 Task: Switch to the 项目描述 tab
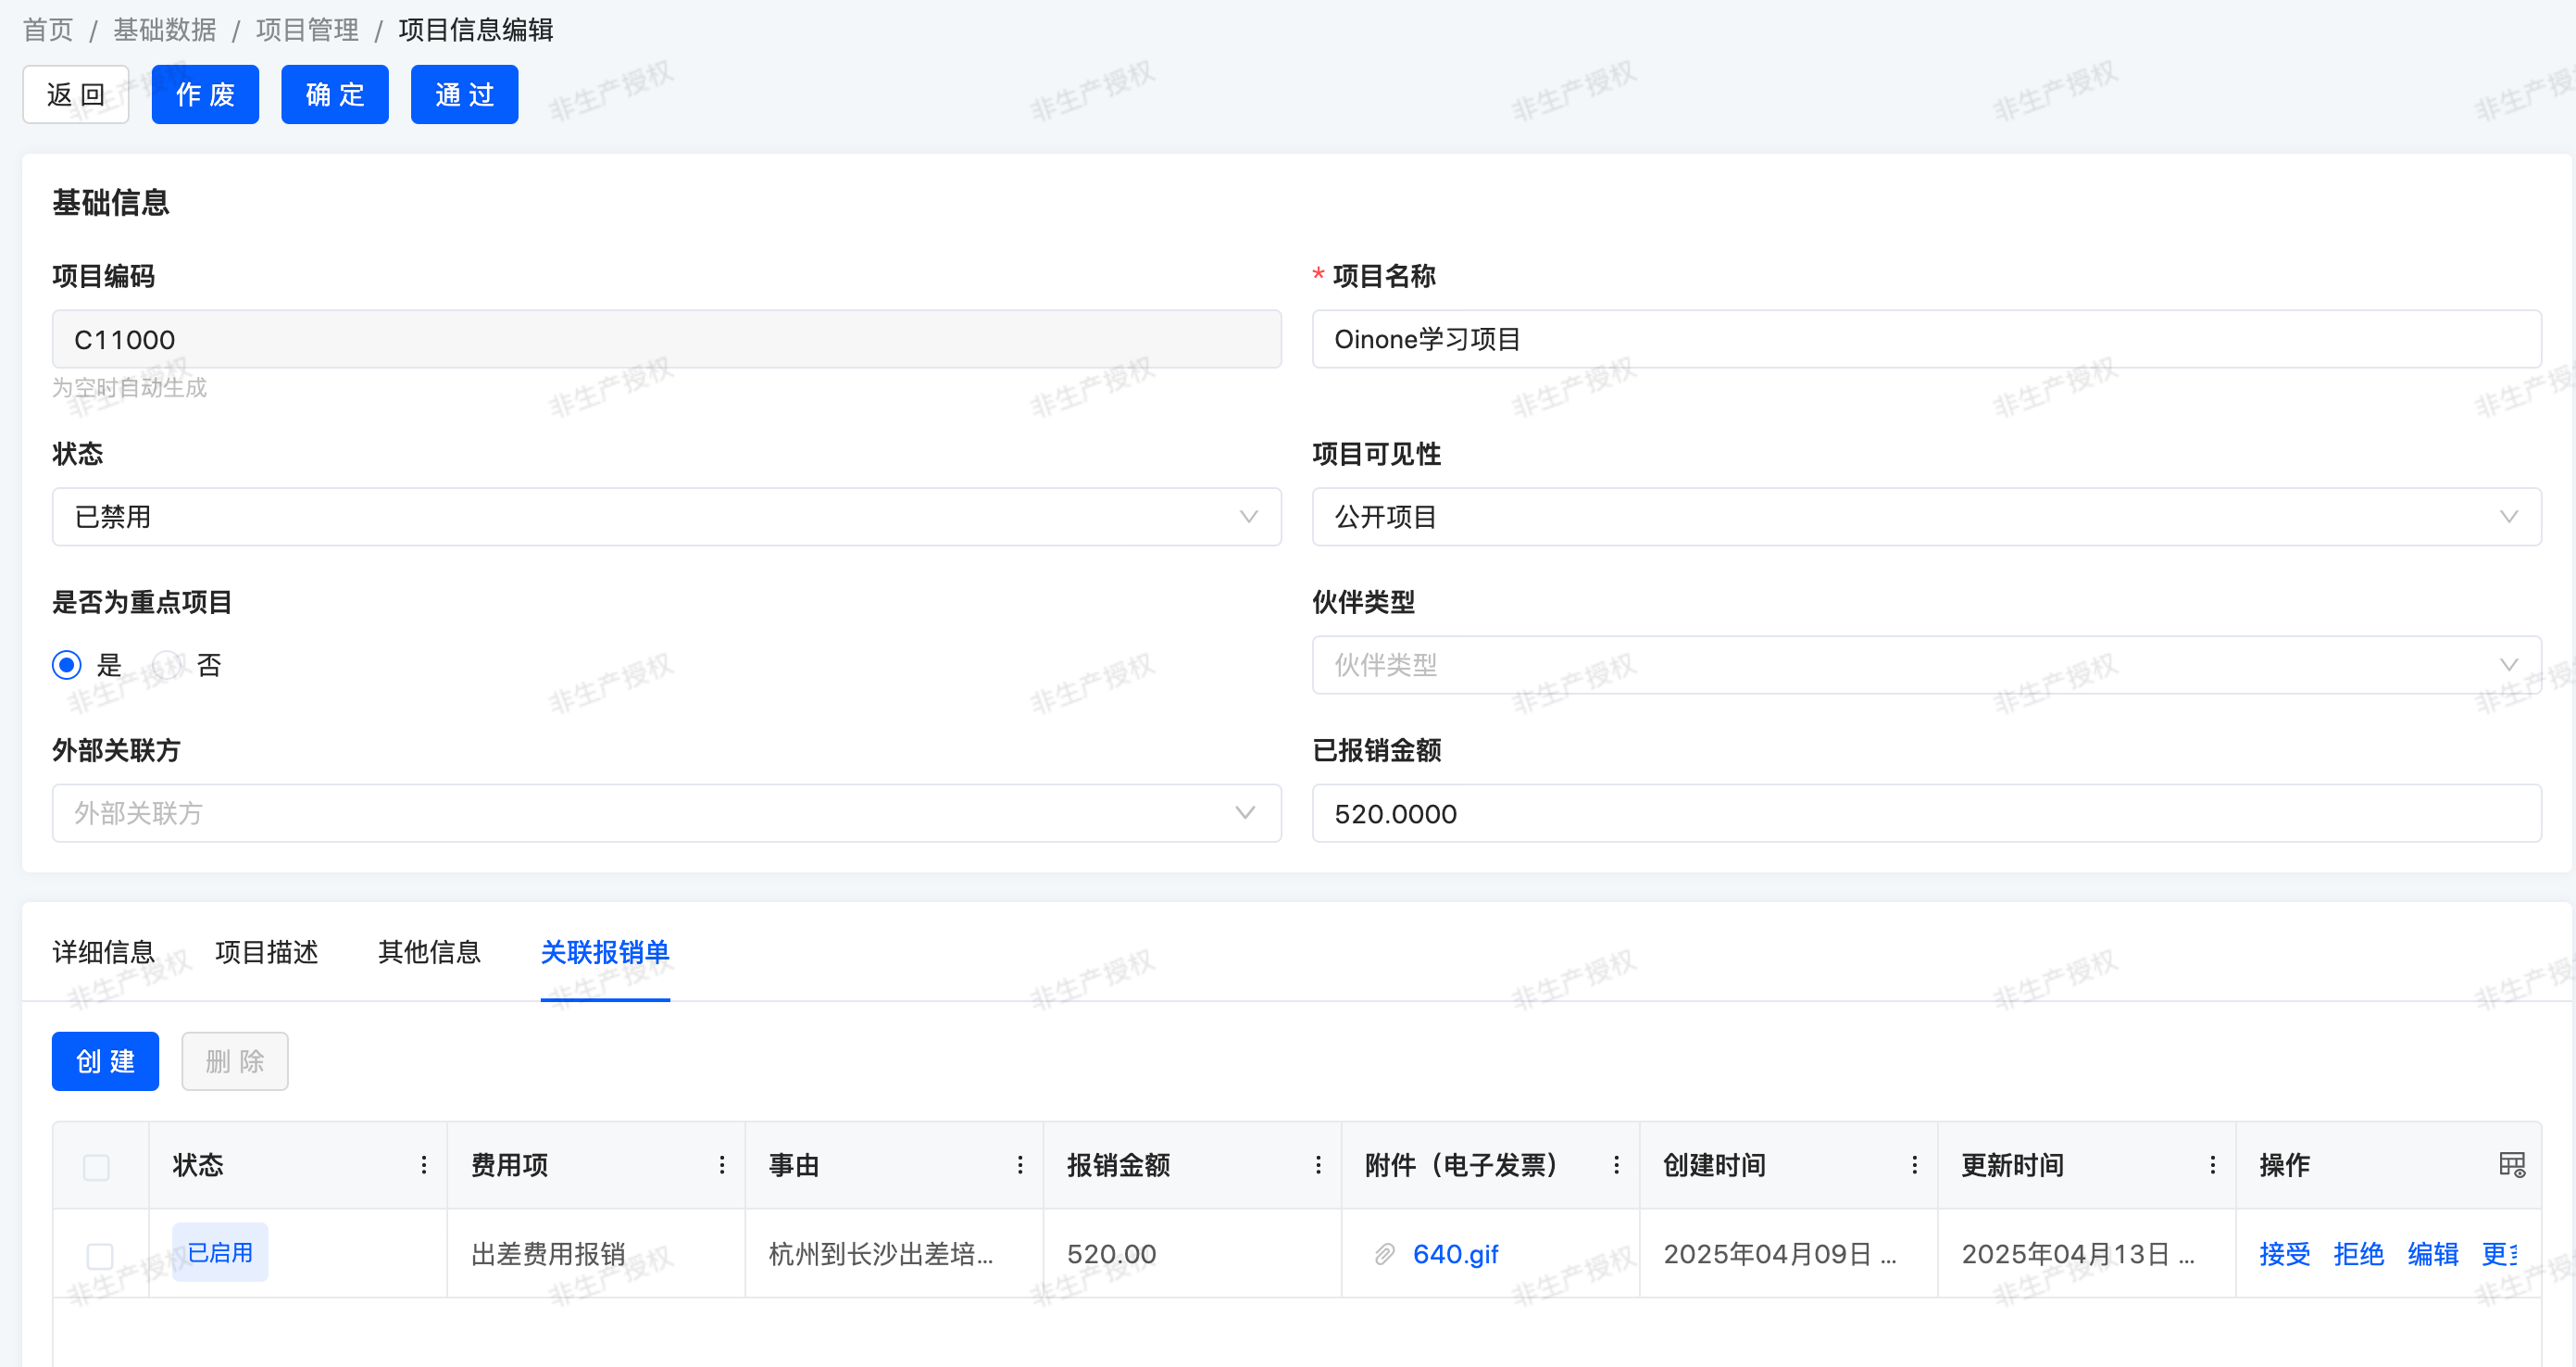pyautogui.click(x=266, y=952)
